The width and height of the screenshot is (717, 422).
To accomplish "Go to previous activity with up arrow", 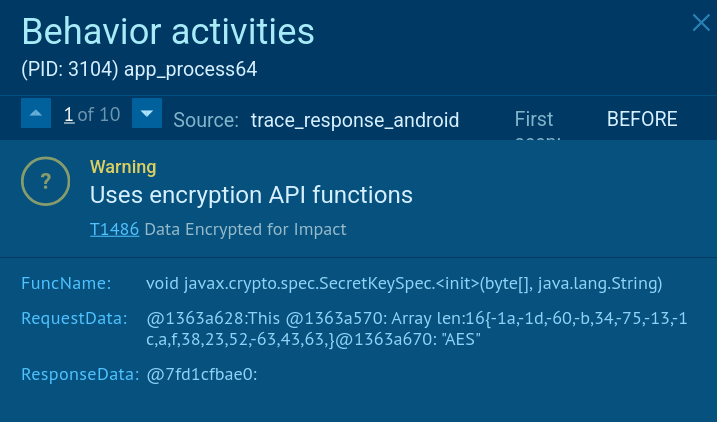I will click(36, 113).
